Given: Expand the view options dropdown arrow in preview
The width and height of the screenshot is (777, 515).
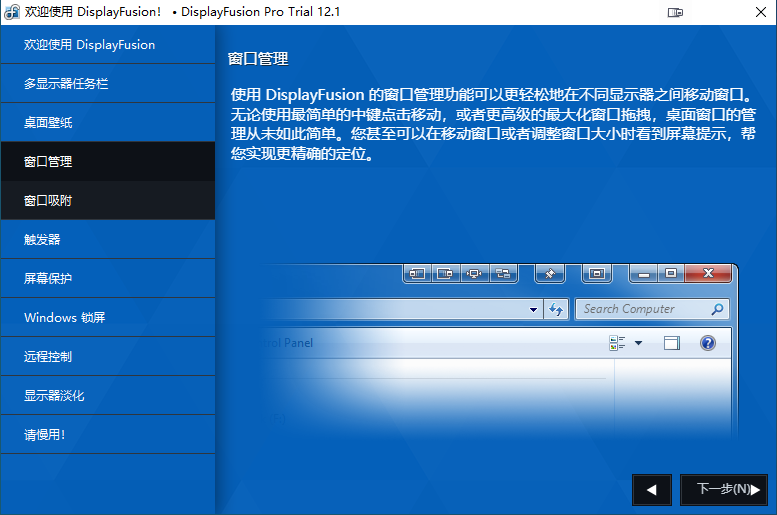Looking at the screenshot, I should click(638, 343).
